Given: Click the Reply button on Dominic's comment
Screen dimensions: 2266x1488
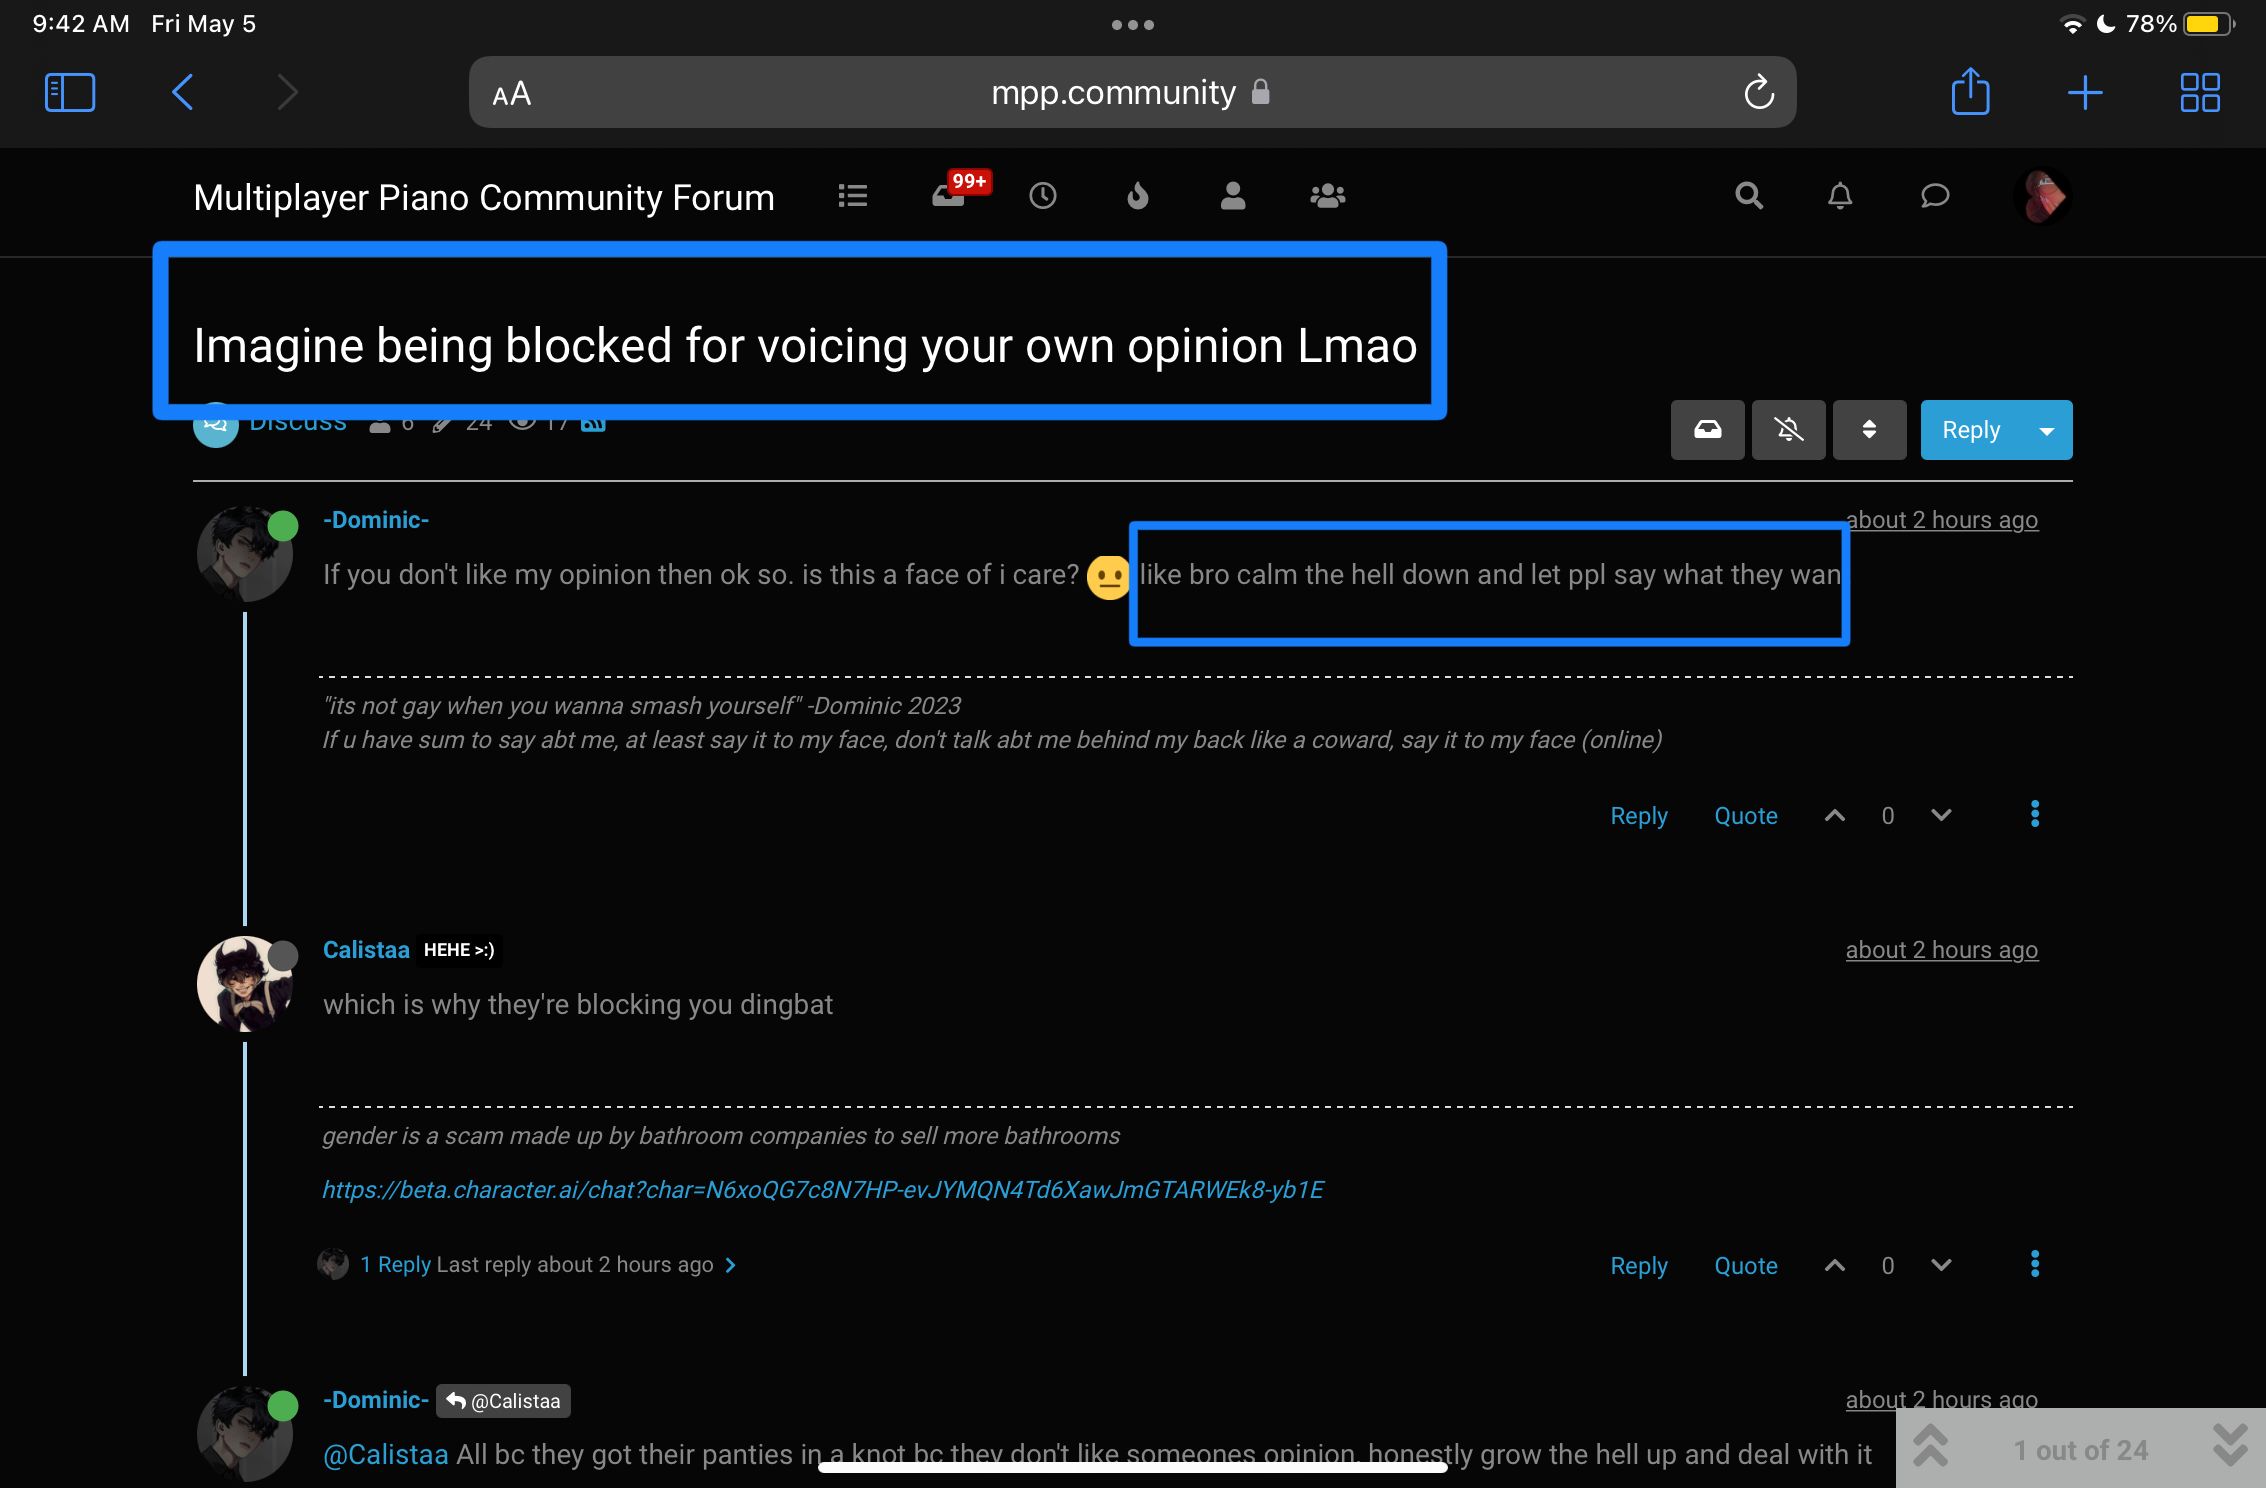Looking at the screenshot, I should 1638,815.
